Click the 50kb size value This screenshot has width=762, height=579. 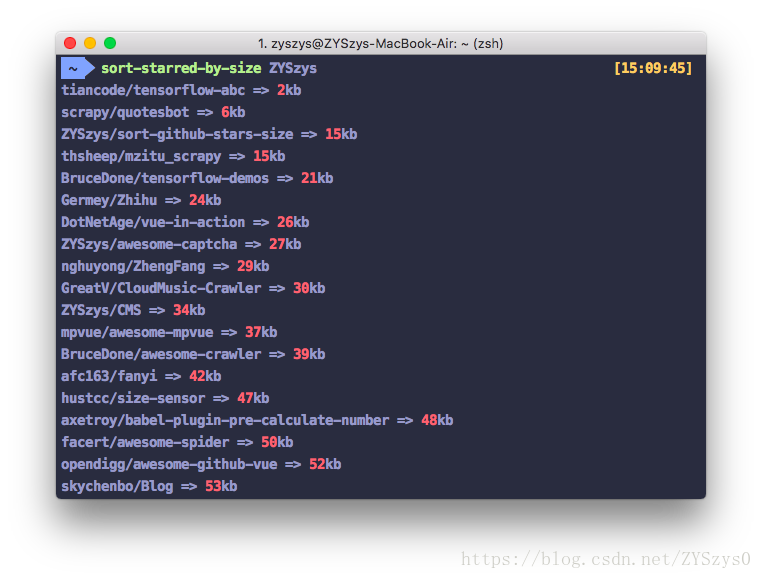click(x=277, y=442)
